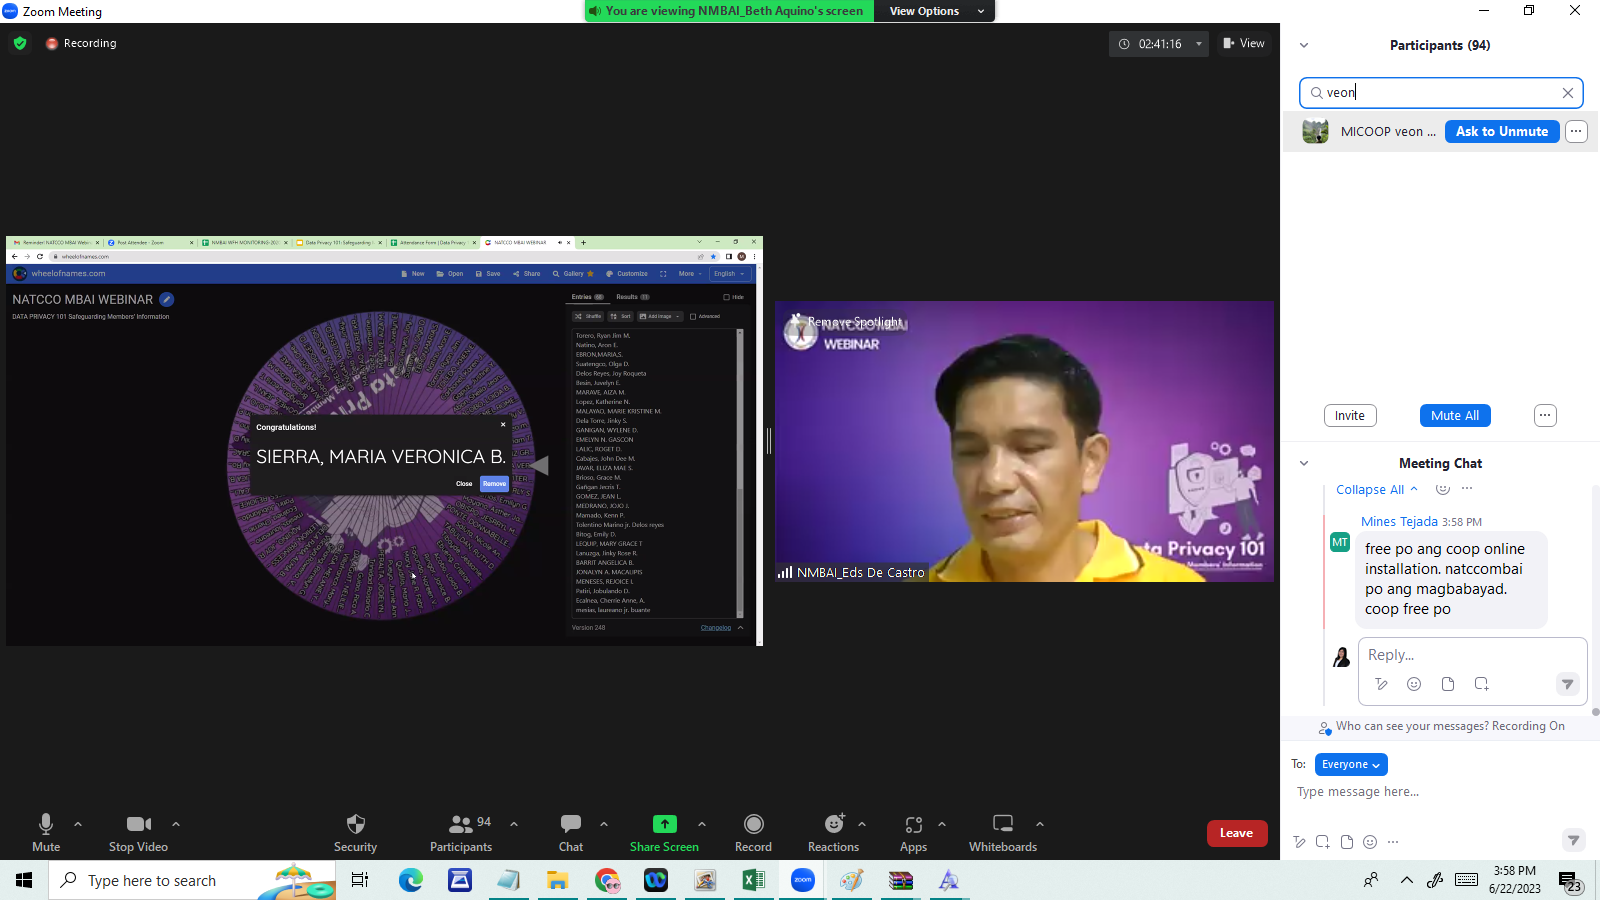
Task: Click the Mute All button
Action: click(1455, 415)
